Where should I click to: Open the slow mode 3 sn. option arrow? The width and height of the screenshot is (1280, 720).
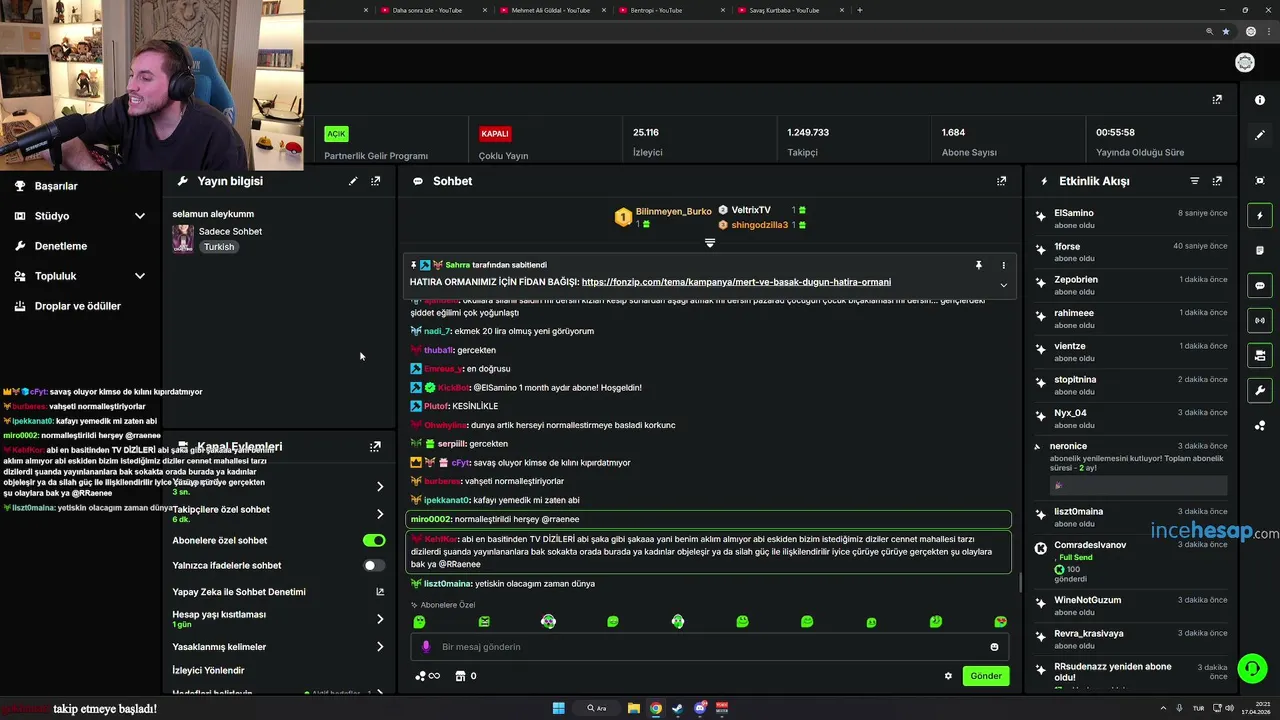[380, 487]
